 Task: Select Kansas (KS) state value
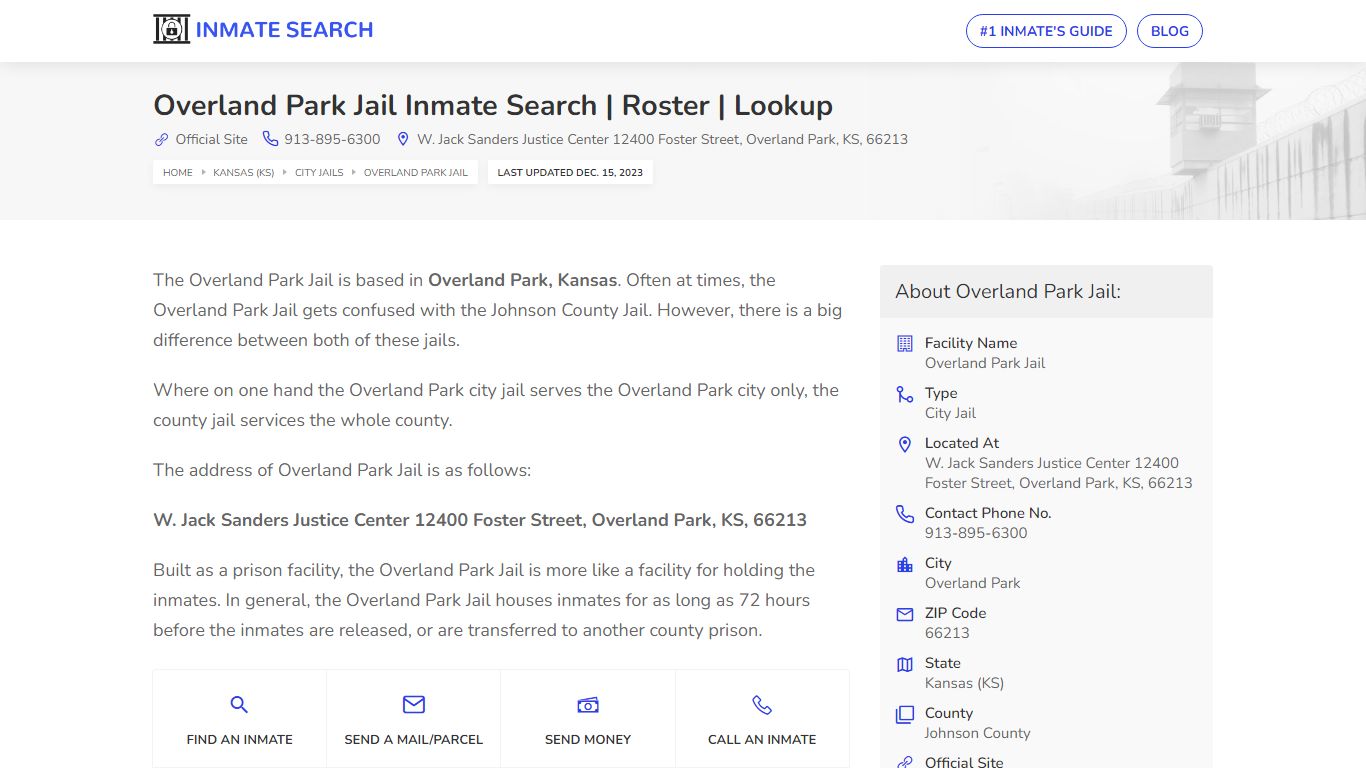pos(964,683)
